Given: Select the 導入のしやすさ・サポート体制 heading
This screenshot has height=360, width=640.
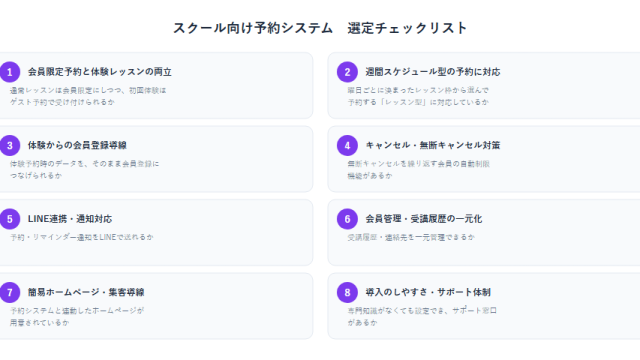Looking at the screenshot, I should (428, 292).
